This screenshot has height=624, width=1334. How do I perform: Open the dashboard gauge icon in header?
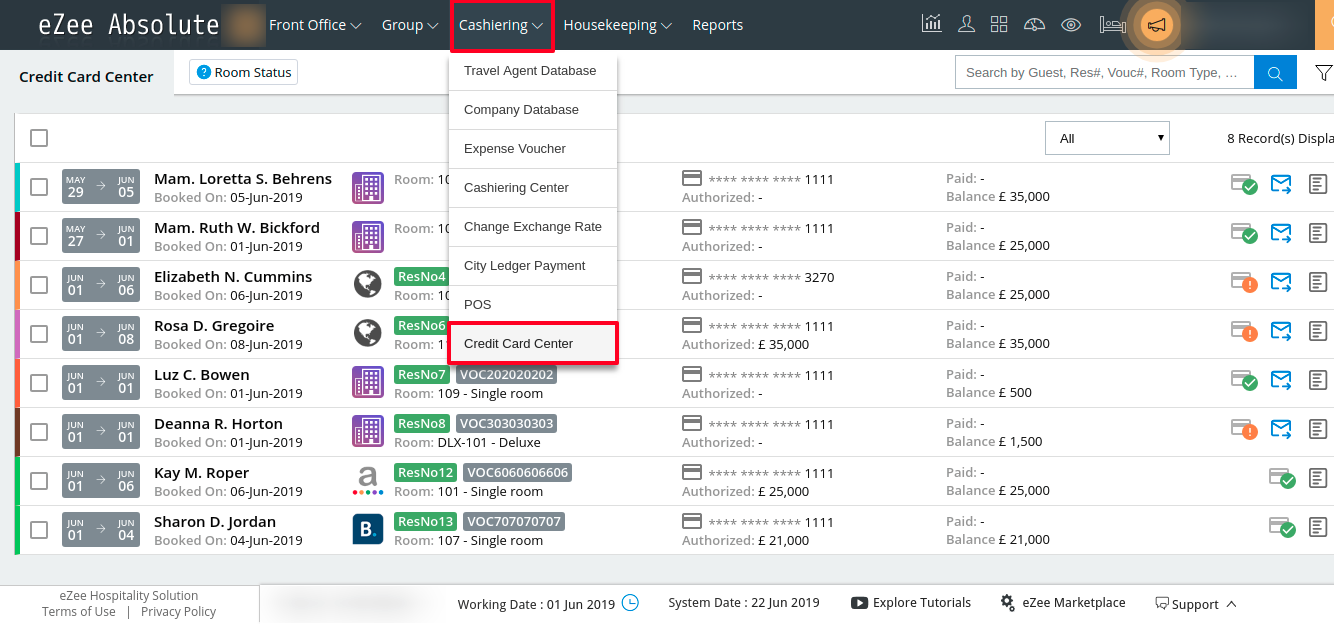point(1035,25)
